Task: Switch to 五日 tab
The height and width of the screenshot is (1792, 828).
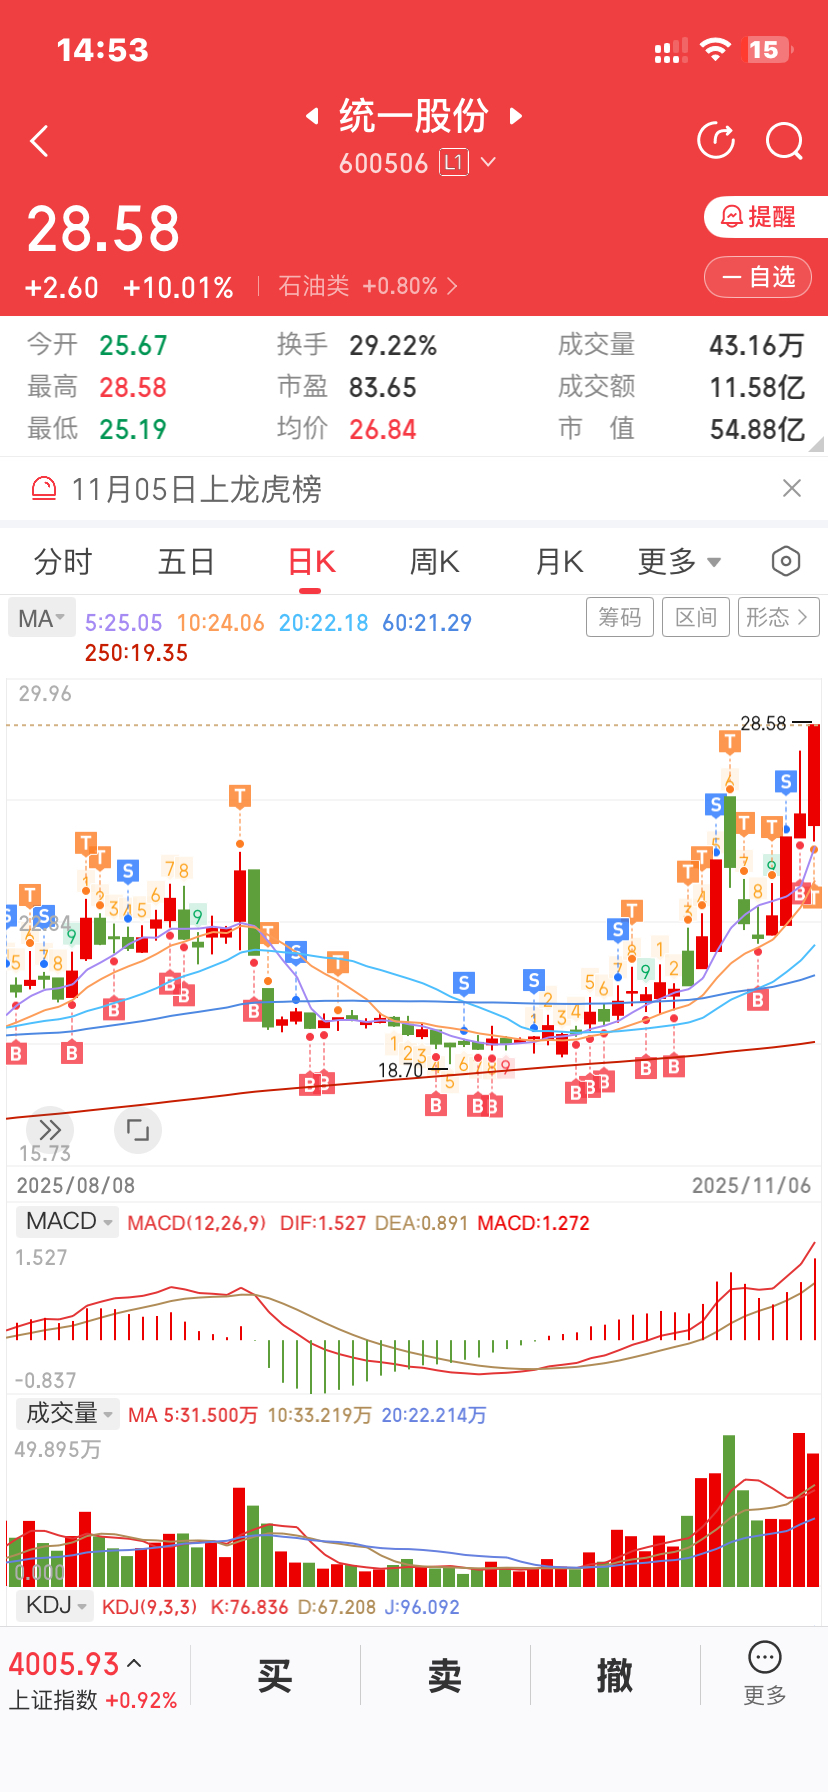Action: 187,562
